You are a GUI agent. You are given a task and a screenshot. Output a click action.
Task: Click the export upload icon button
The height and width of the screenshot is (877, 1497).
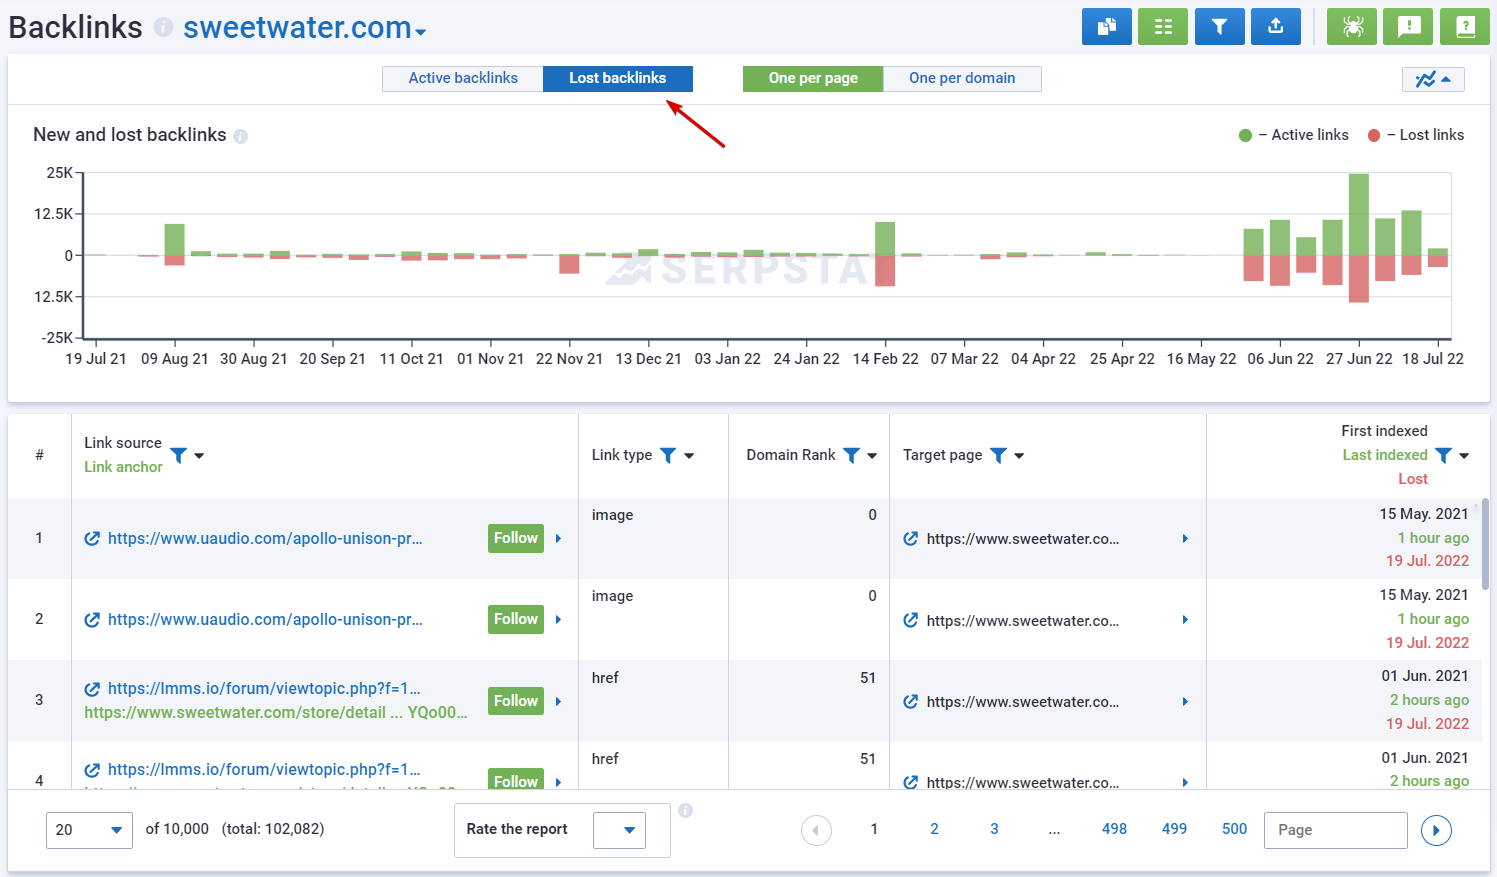[1276, 27]
